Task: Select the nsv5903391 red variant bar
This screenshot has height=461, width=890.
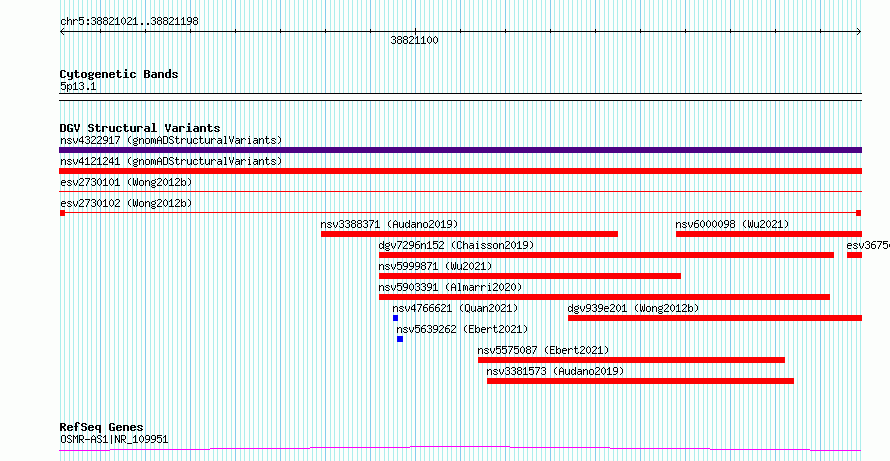Action: click(604, 297)
